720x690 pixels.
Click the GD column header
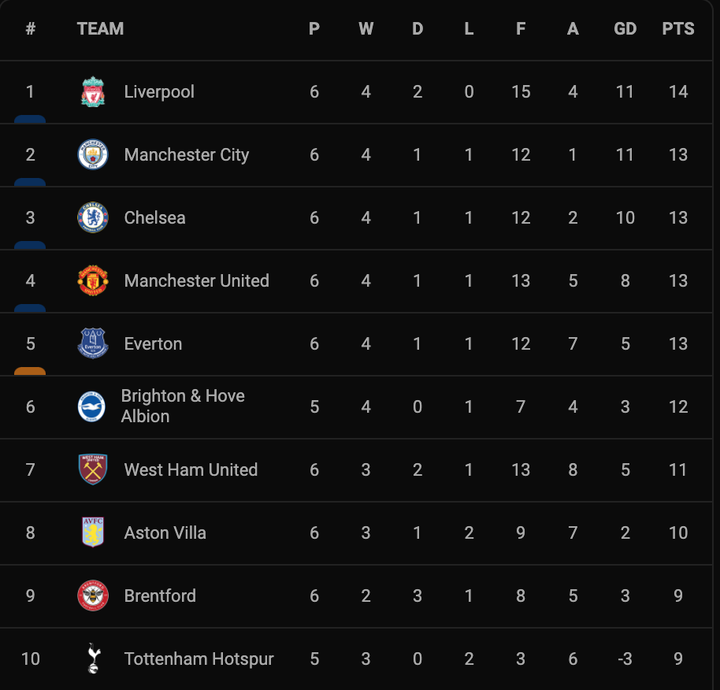pos(625,29)
